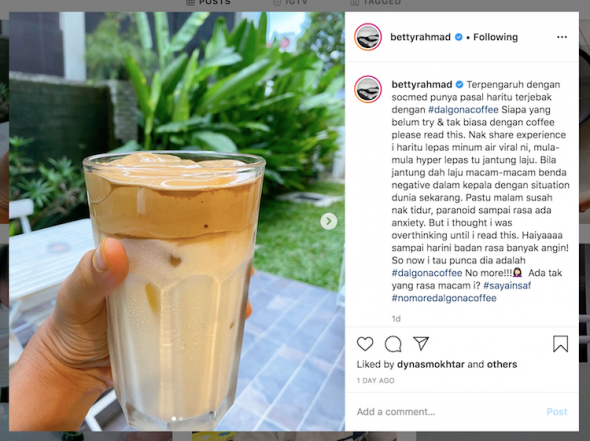The image size is (590, 441).
Task: Click the profile avatar beside the caption
Action: point(368,89)
